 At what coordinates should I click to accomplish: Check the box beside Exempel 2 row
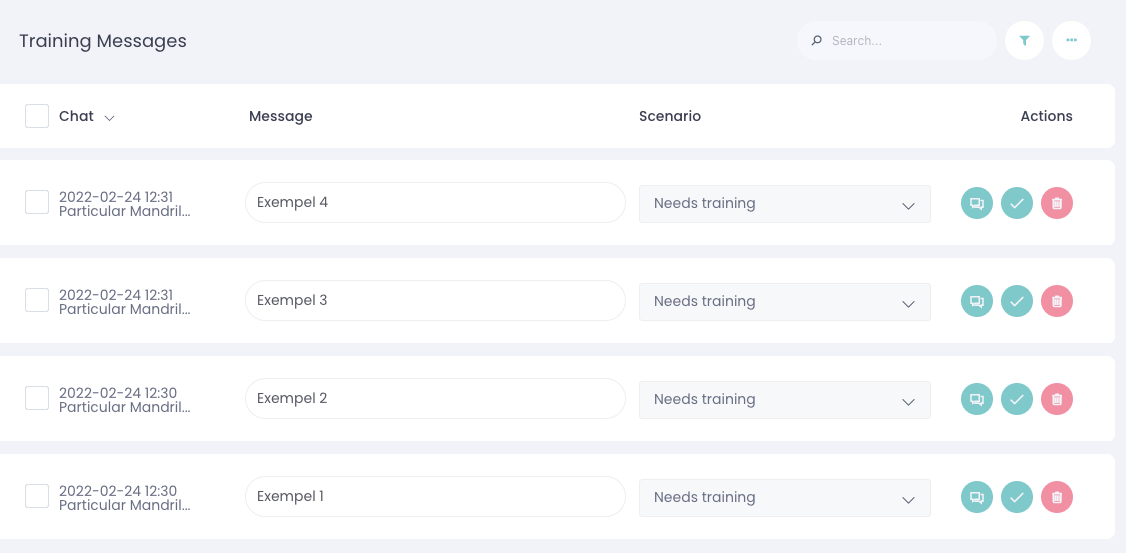tap(37, 398)
